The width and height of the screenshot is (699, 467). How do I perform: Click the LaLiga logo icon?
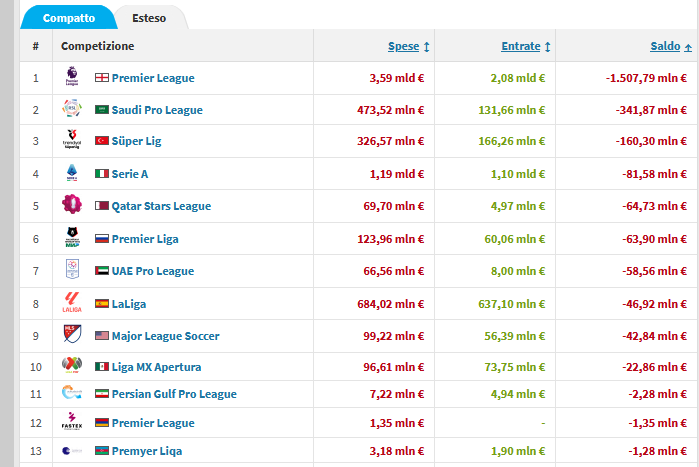72,302
